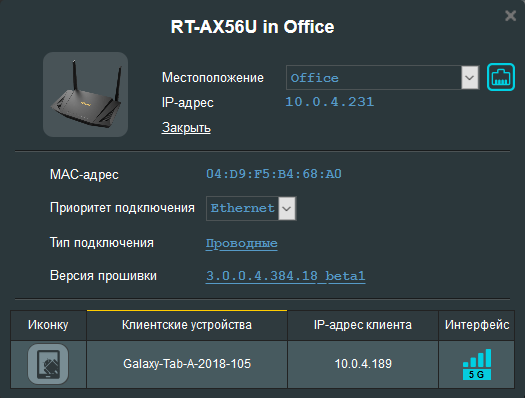The image size is (525, 398).
Task: Click the Иконку column header
Action: click(x=48, y=325)
